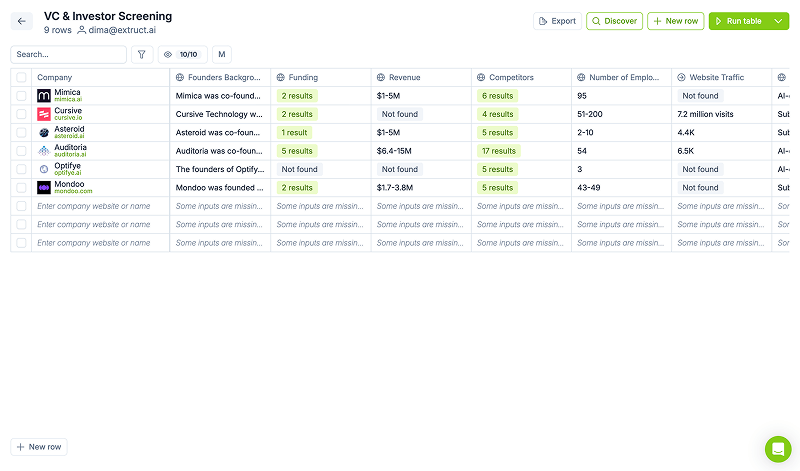The image size is (800, 471).
Task: Check the Auditoria row checkbox
Action: pos(21,151)
